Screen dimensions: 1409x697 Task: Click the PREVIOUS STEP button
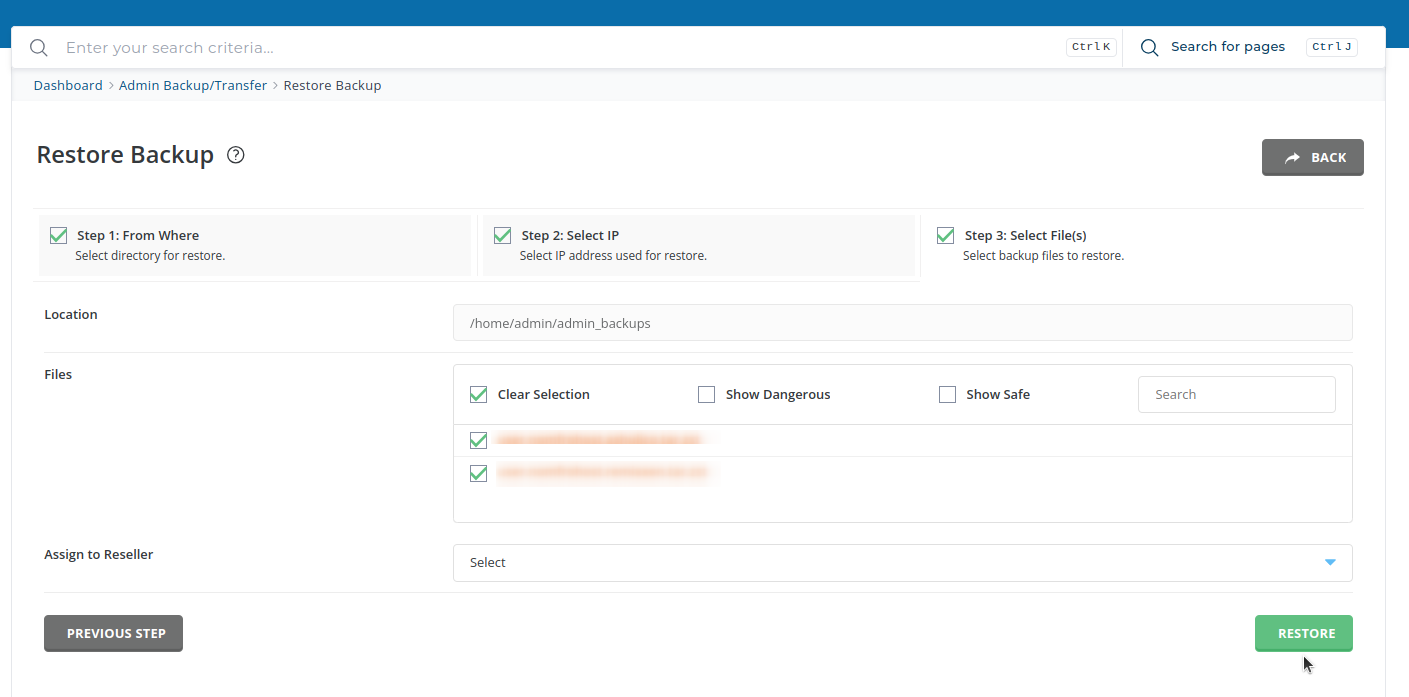[114, 633]
